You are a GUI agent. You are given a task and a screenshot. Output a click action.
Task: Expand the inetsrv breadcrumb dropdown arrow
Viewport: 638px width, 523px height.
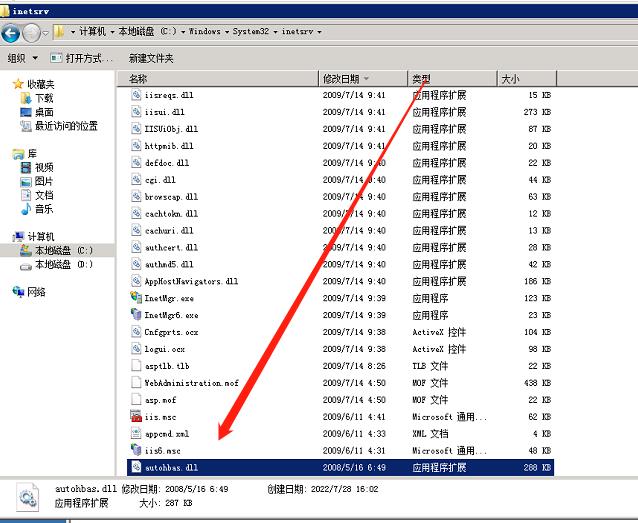click(319, 32)
